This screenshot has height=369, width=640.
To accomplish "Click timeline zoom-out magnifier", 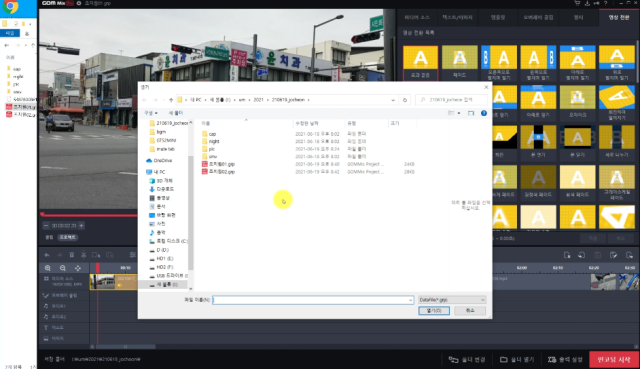I will [63, 268].
